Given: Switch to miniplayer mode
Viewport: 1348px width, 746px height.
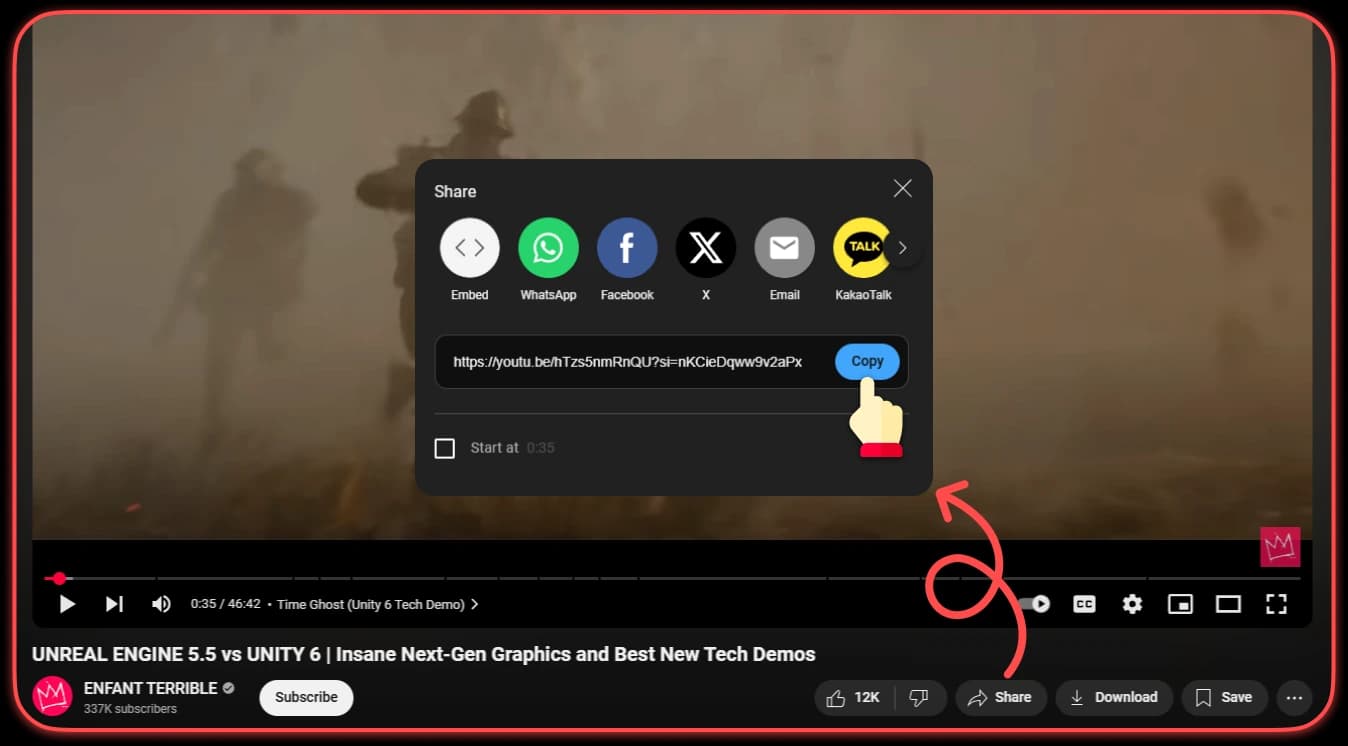Looking at the screenshot, I should (x=1180, y=604).
